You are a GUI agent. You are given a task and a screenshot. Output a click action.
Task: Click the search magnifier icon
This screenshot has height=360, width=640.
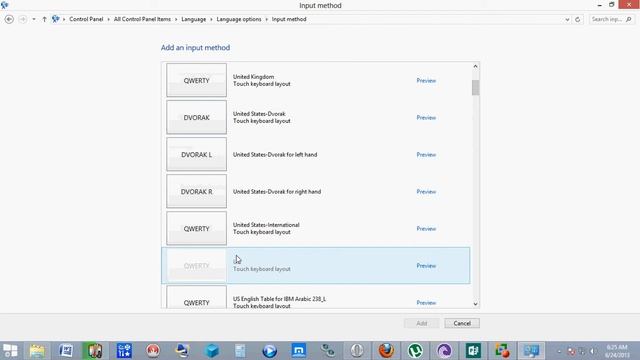pyautogui.click(x=629, y=19)
